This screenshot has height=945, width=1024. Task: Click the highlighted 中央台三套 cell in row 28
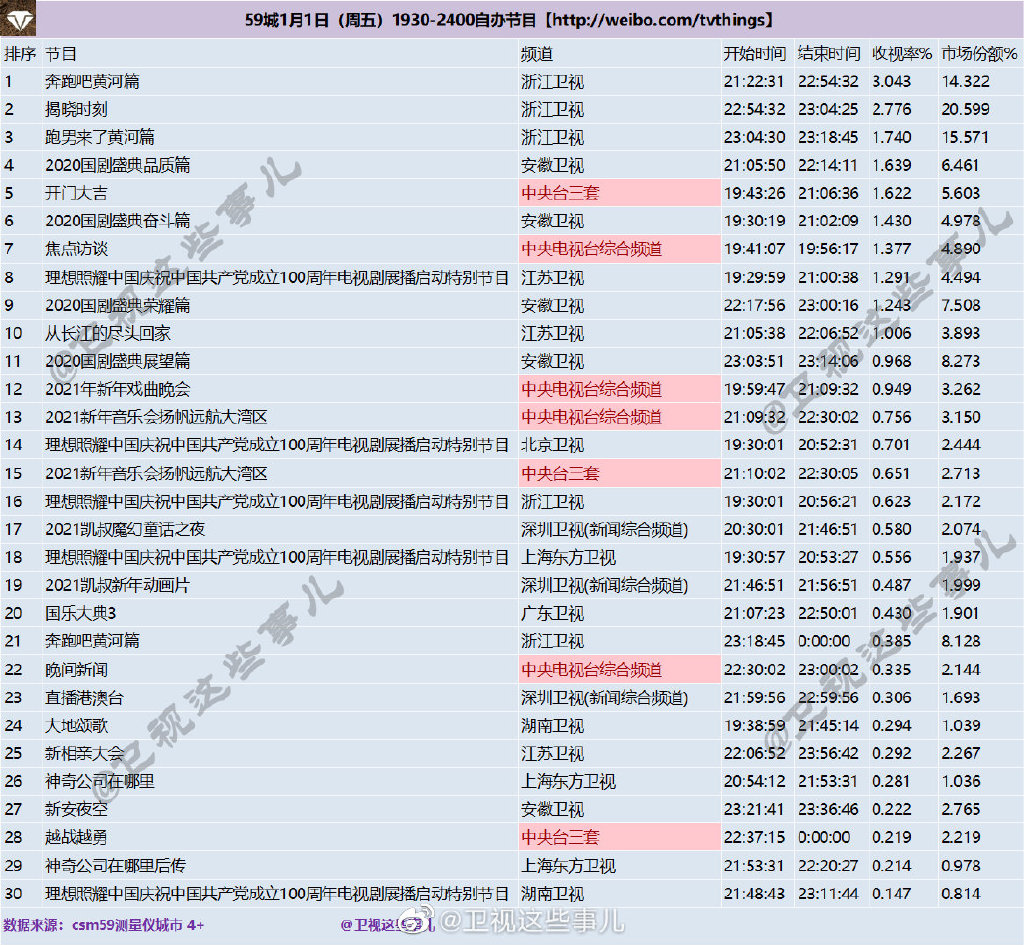tap(619, 837)
